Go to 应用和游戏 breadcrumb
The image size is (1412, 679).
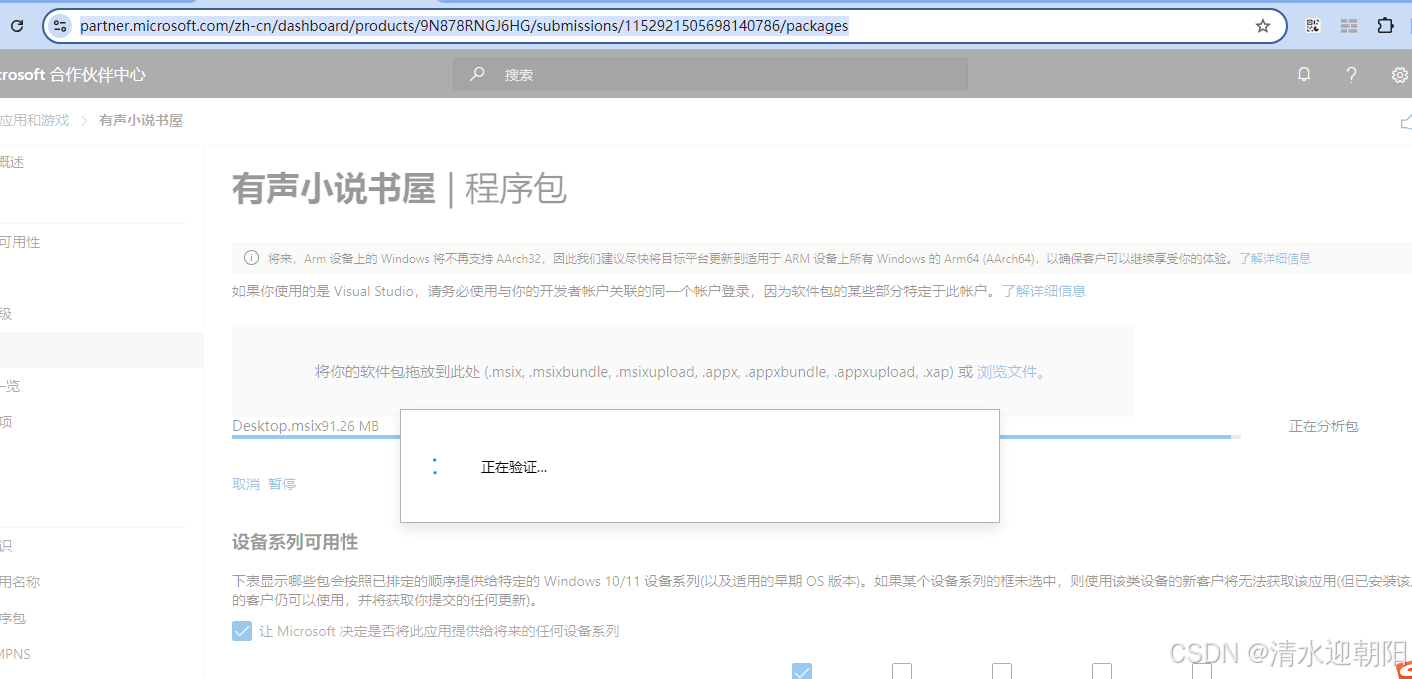(35, 120)
